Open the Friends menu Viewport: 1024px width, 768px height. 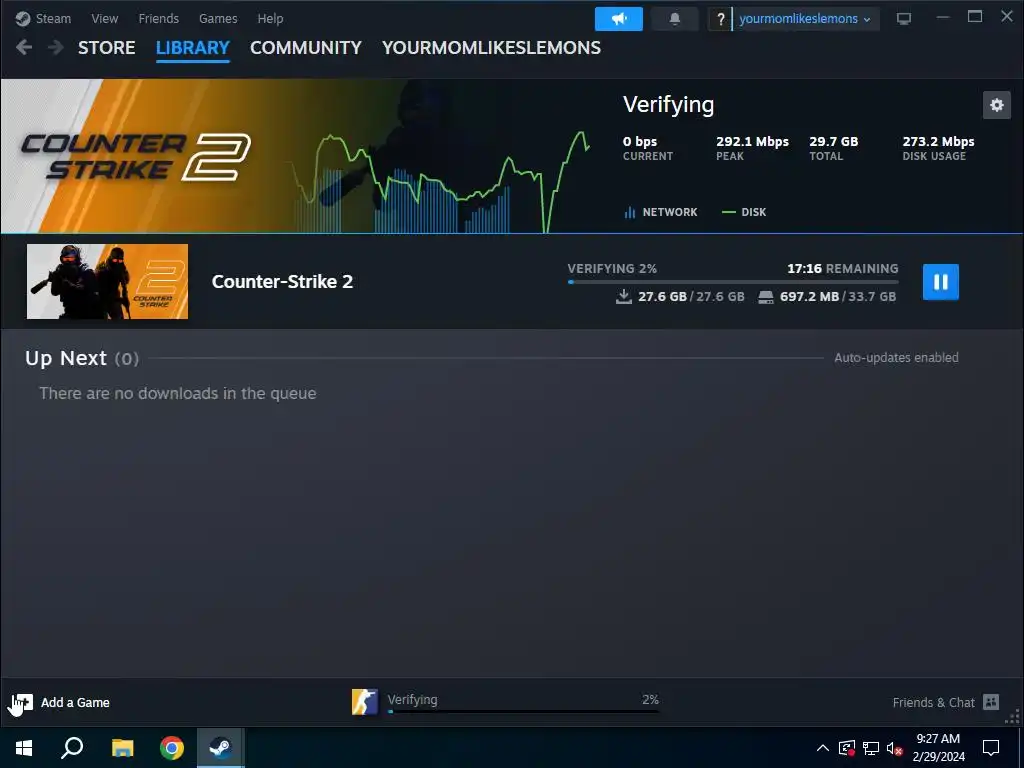pos(158,18)
